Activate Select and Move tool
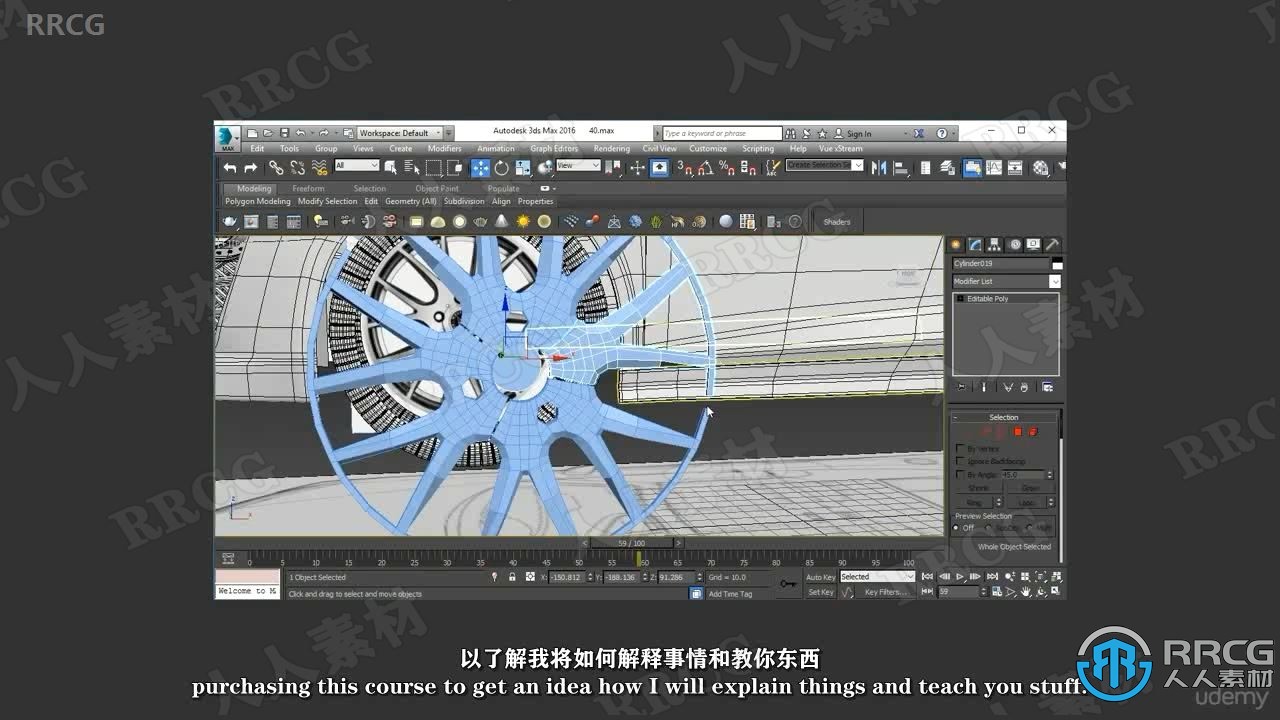Viewport: 1280px width, 720px height. (x=481, y=168)
